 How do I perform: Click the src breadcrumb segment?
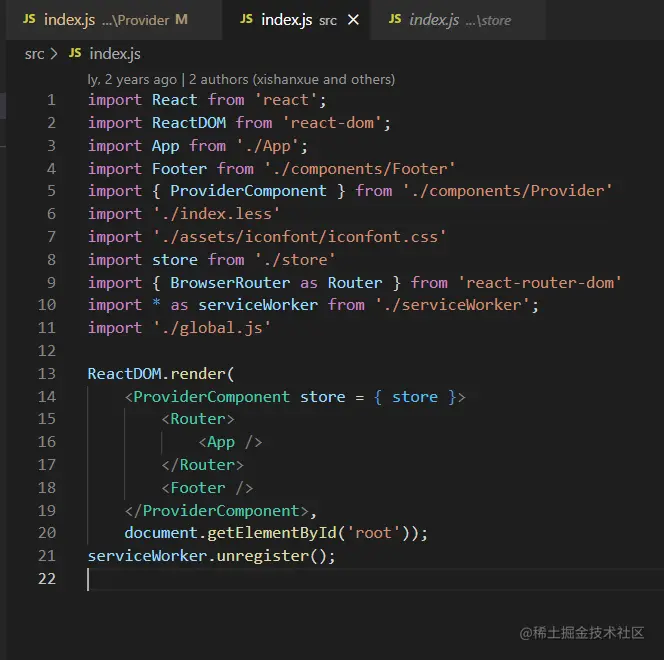(34, 54)
